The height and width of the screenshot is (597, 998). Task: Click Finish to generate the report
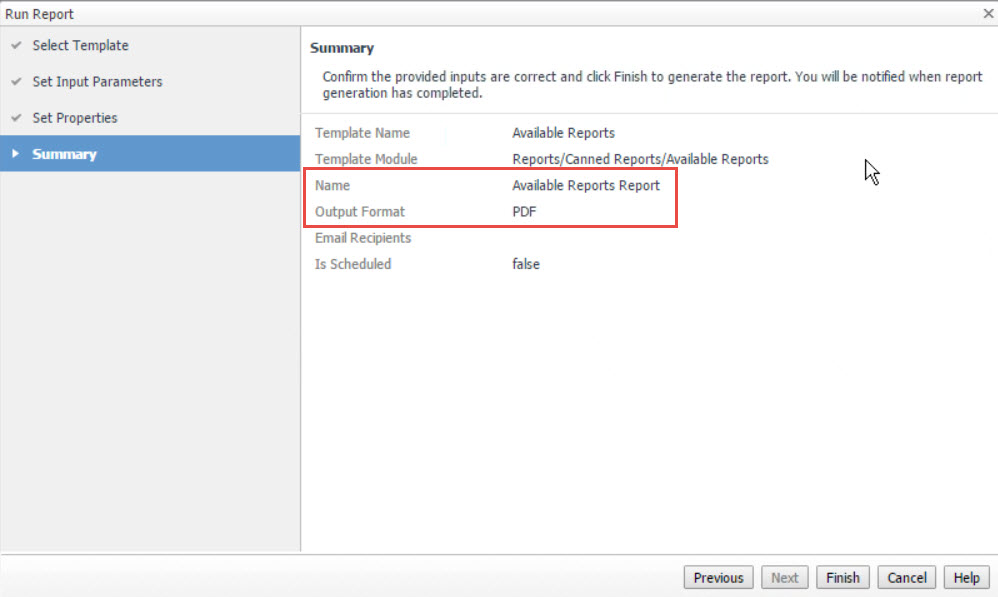tap(842, 577)
